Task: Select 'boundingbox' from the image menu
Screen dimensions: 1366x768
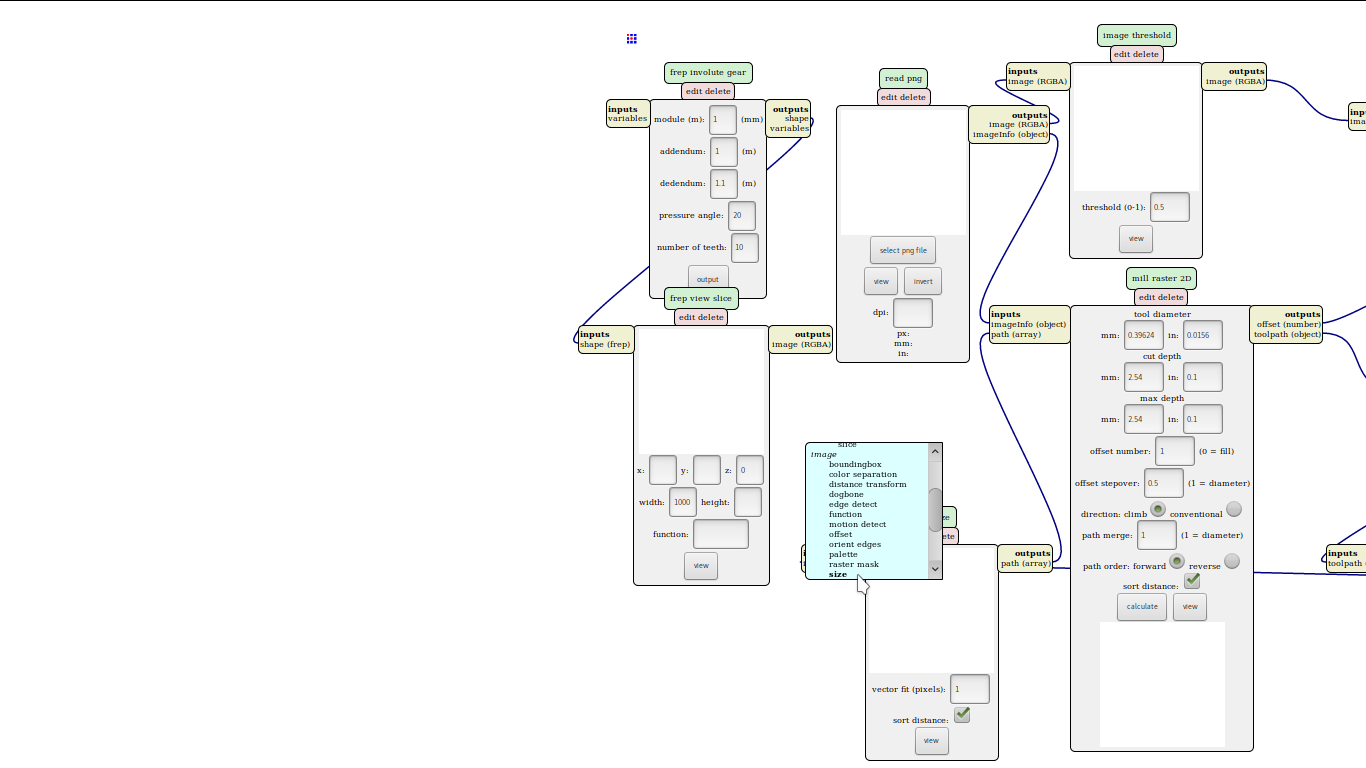Action: pyautogui.click(x=855, y=464)
